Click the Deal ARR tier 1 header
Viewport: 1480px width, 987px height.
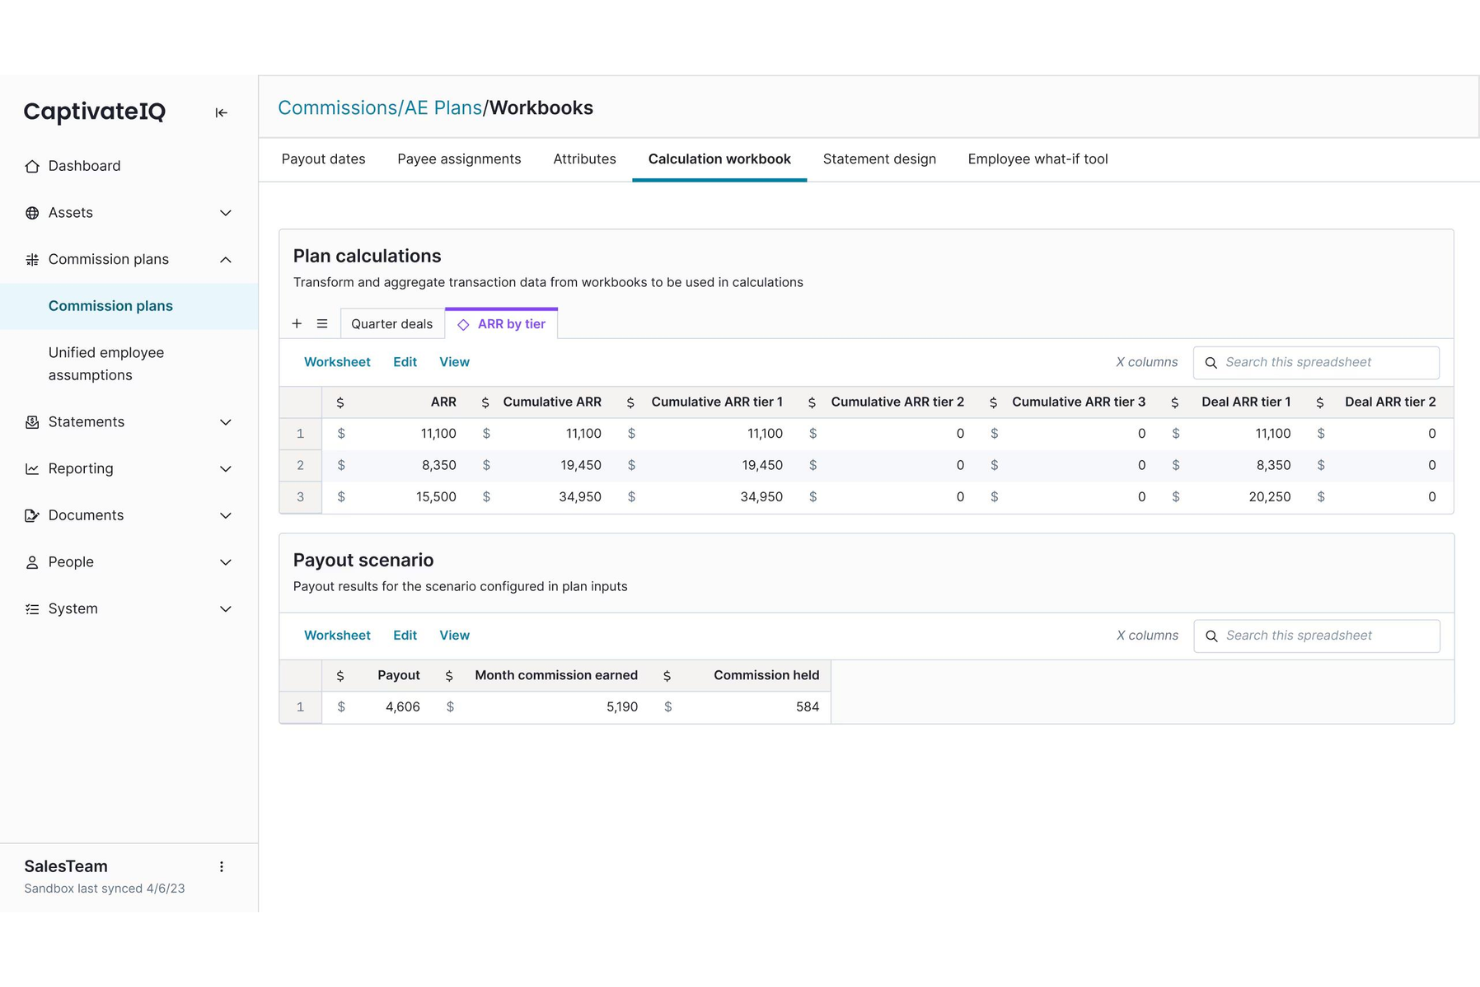pos(1246,402)
